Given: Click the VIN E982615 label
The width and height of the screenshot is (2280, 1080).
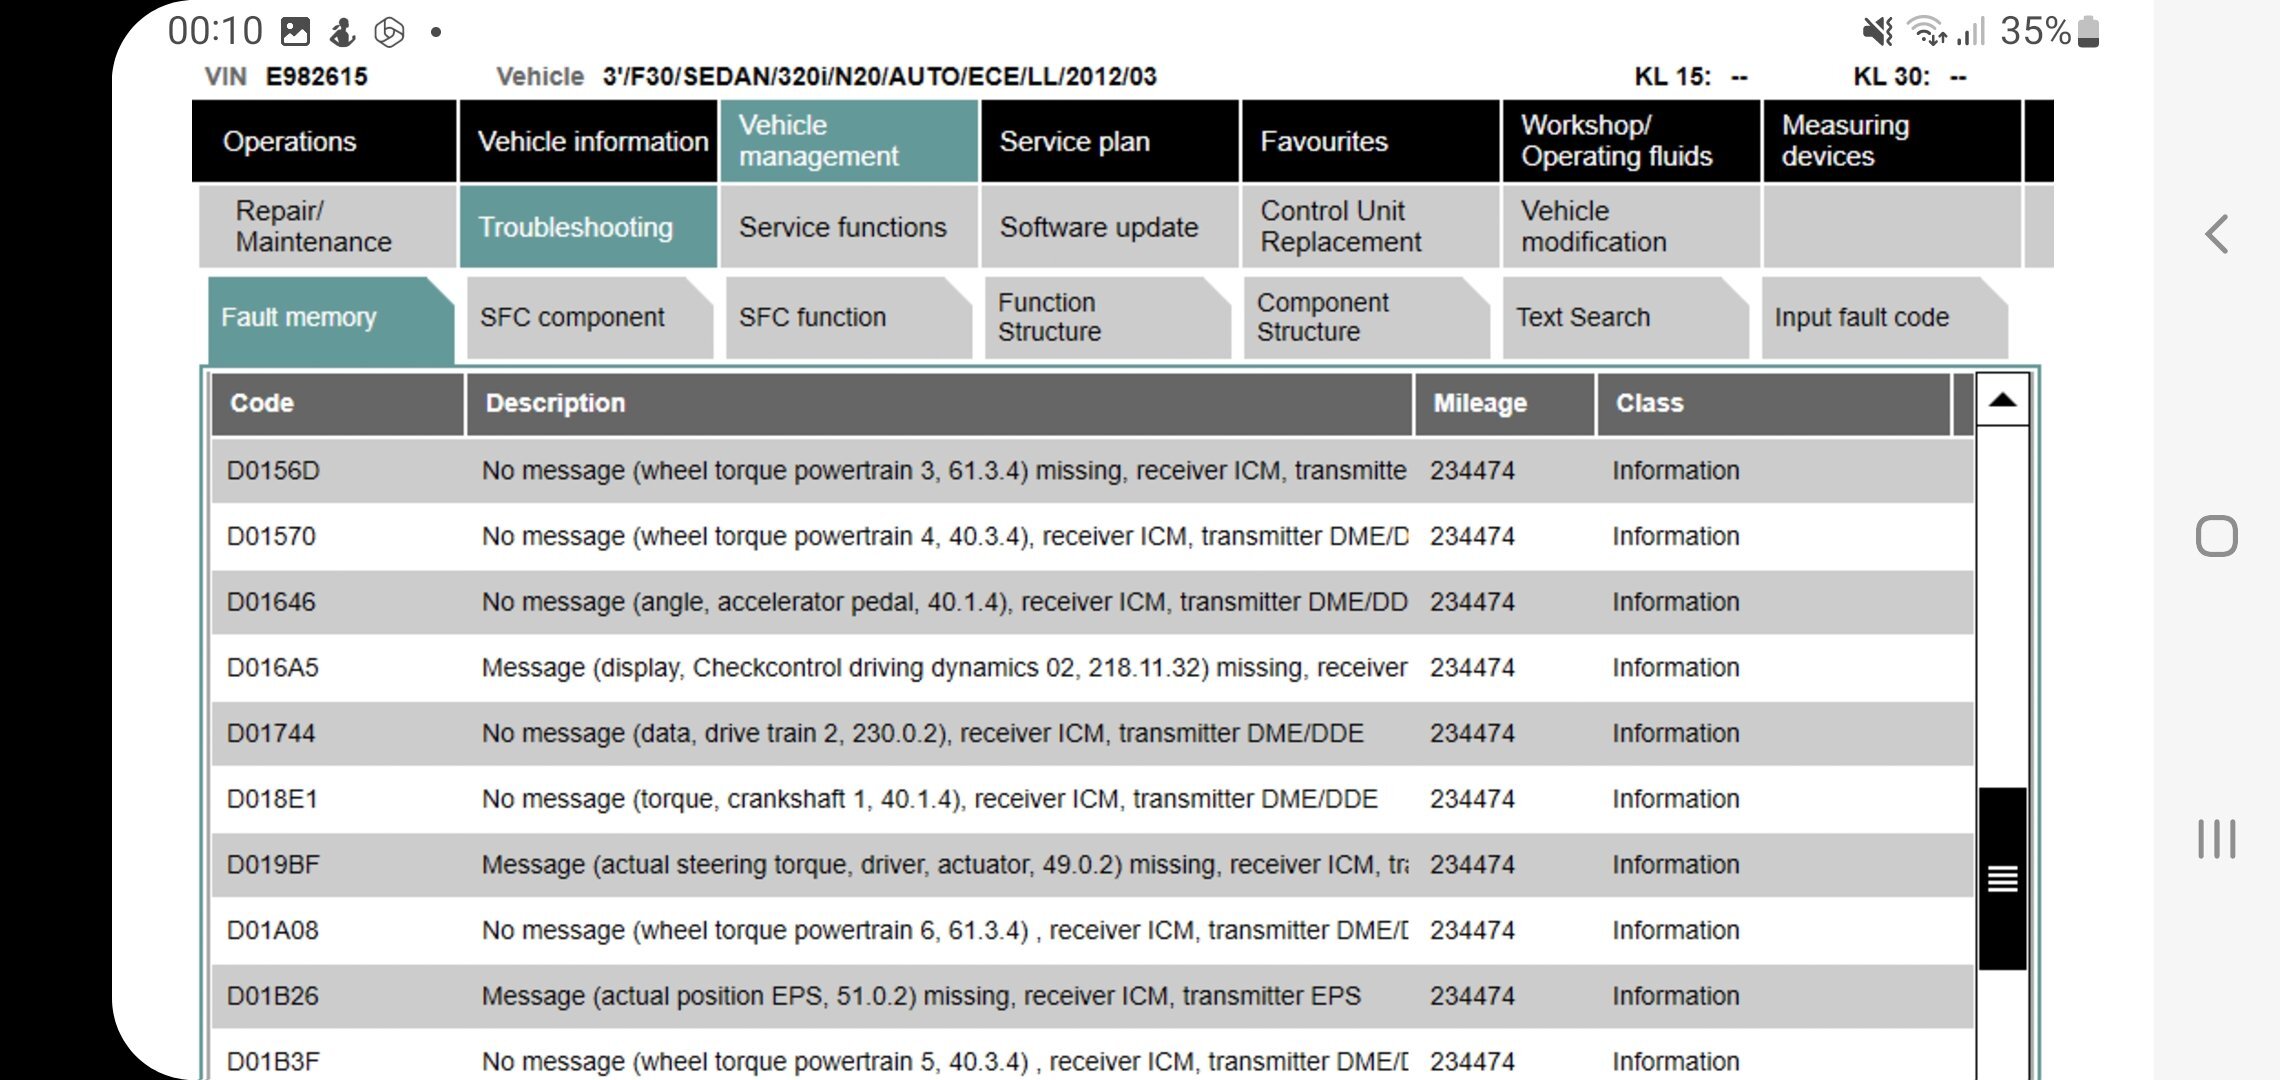Looking at the screenshot, I should [x=286, y=77].
